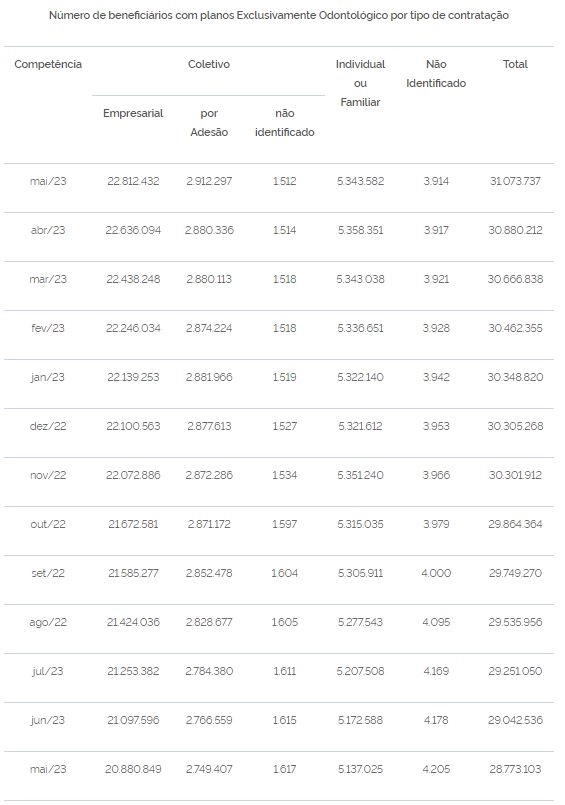Click the Individual ou Familiar header
The width and height of the screenshot is (565, 805).
coord(360,83)
